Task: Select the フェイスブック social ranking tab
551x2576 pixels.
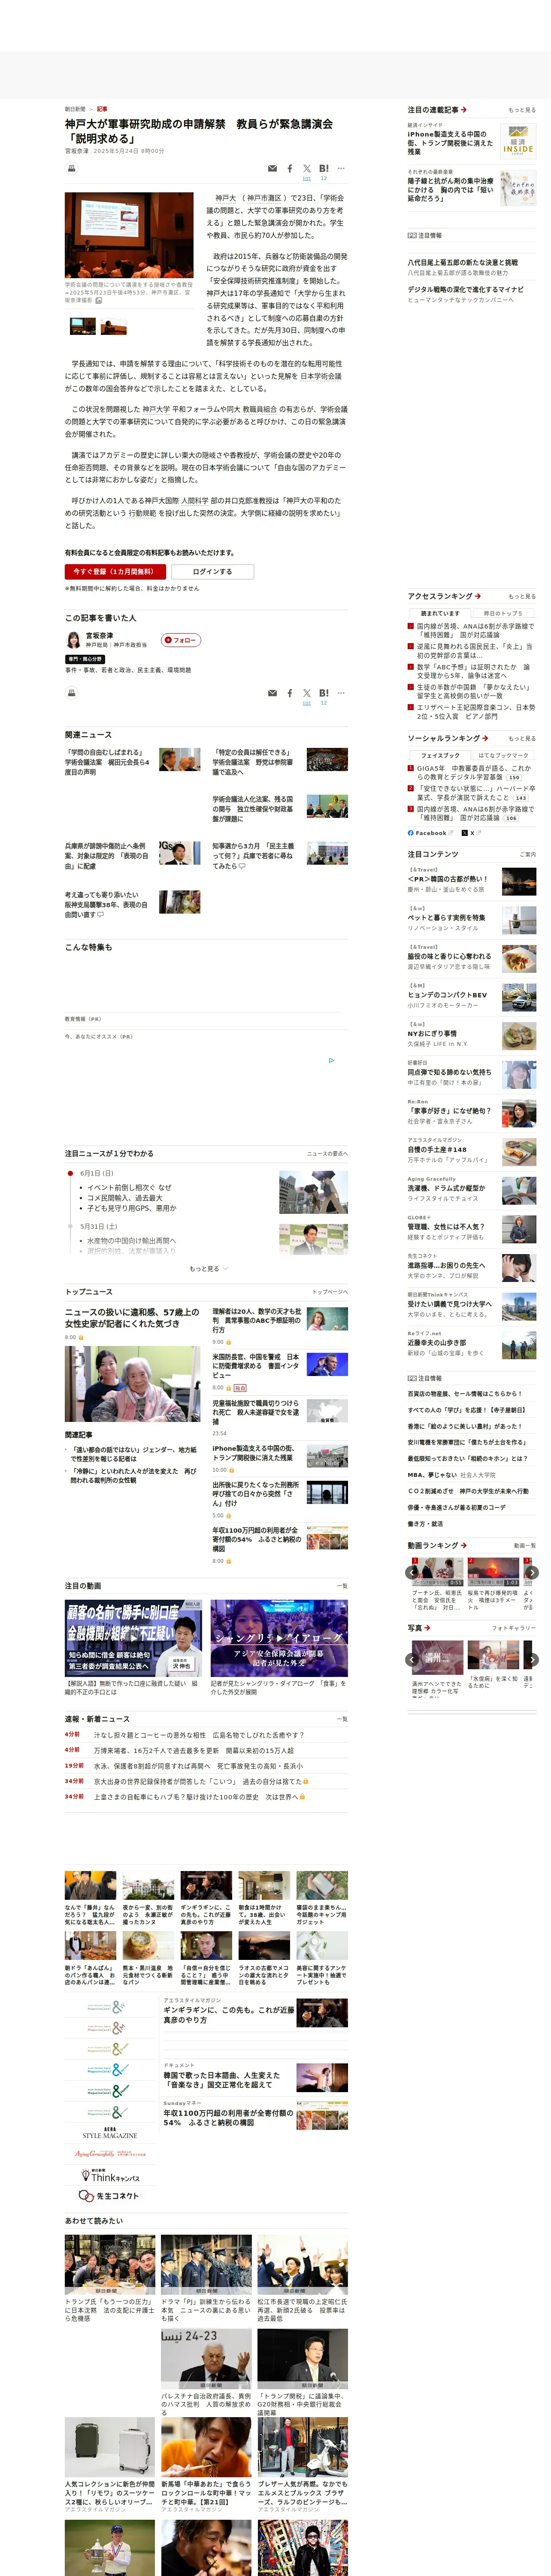Action: (x=440, y=755)
